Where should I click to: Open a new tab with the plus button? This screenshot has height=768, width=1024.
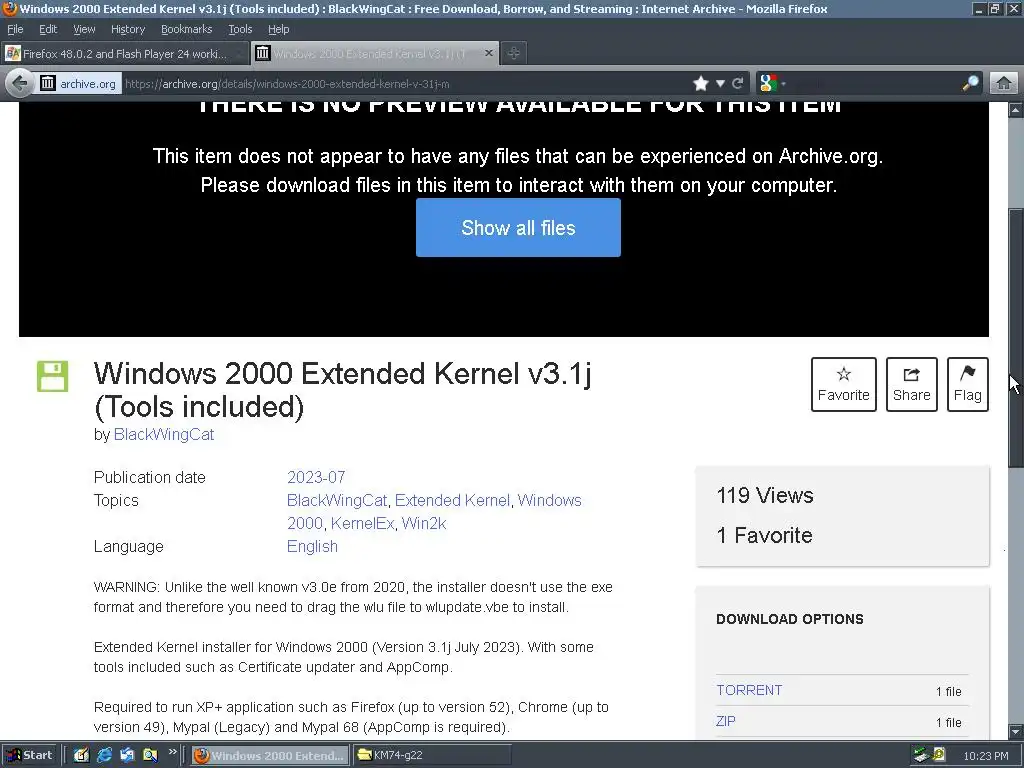coord(514,54)
